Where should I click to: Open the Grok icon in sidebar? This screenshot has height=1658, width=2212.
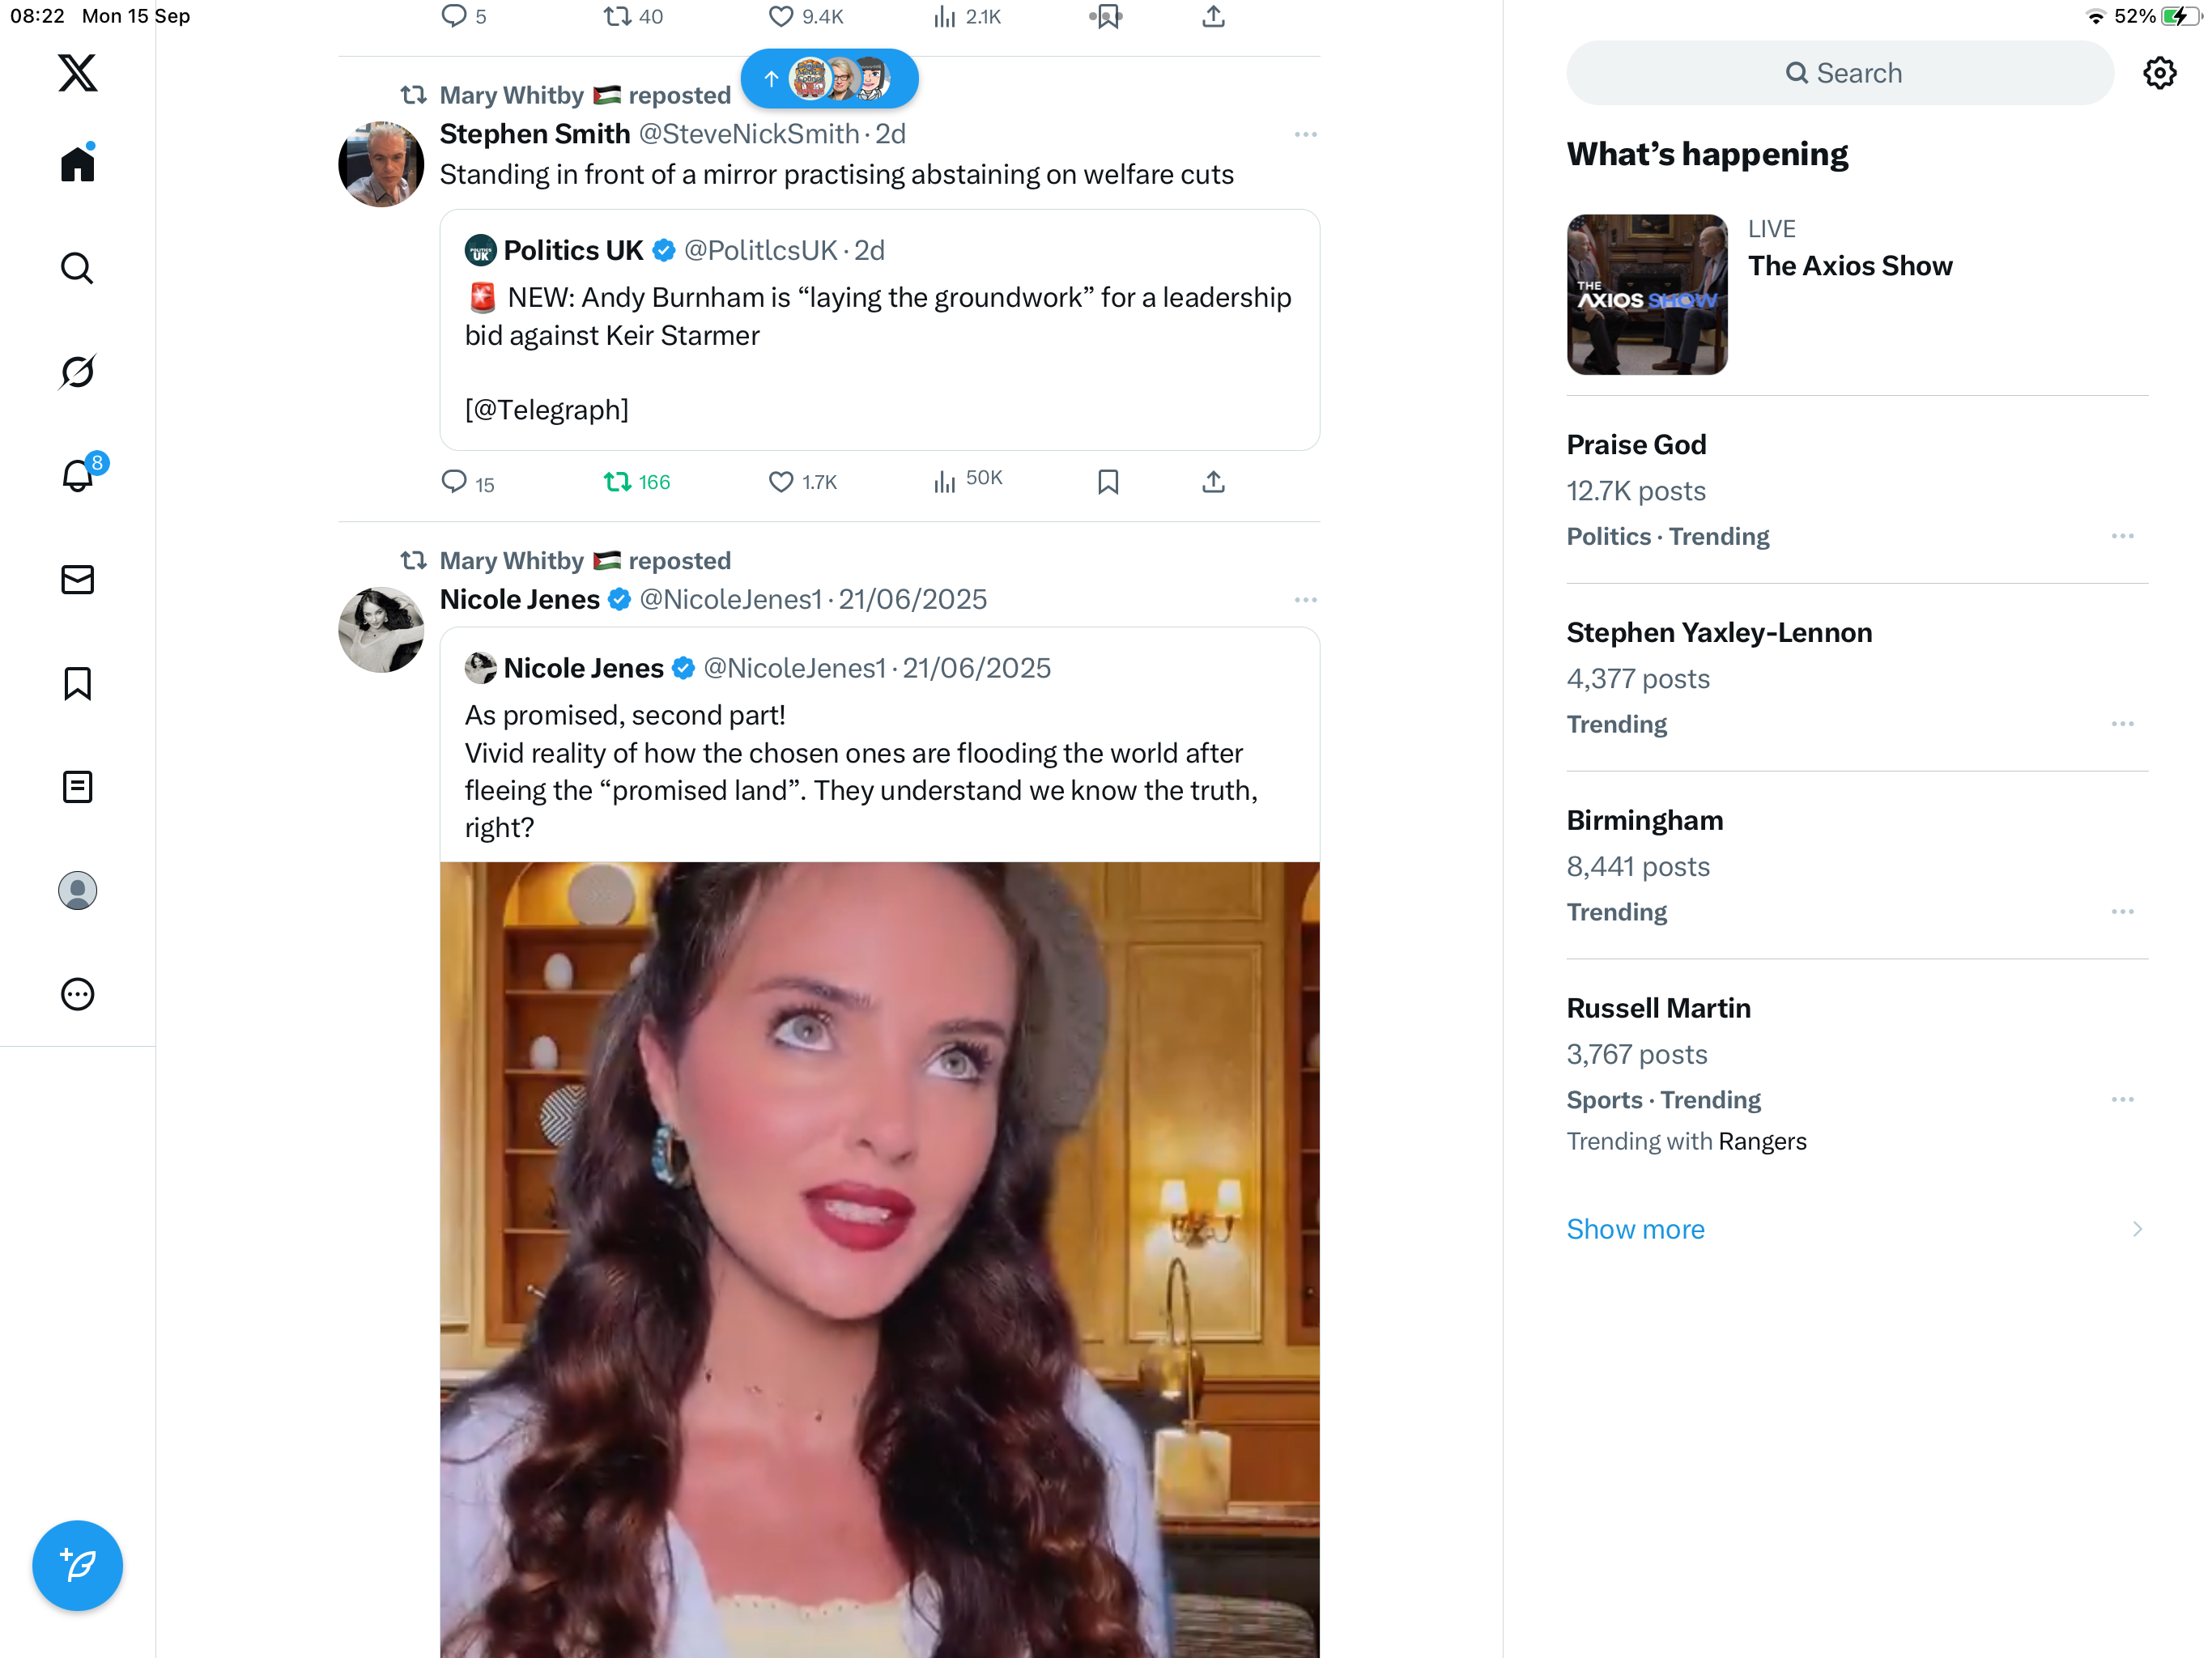(x=77, y=372)
